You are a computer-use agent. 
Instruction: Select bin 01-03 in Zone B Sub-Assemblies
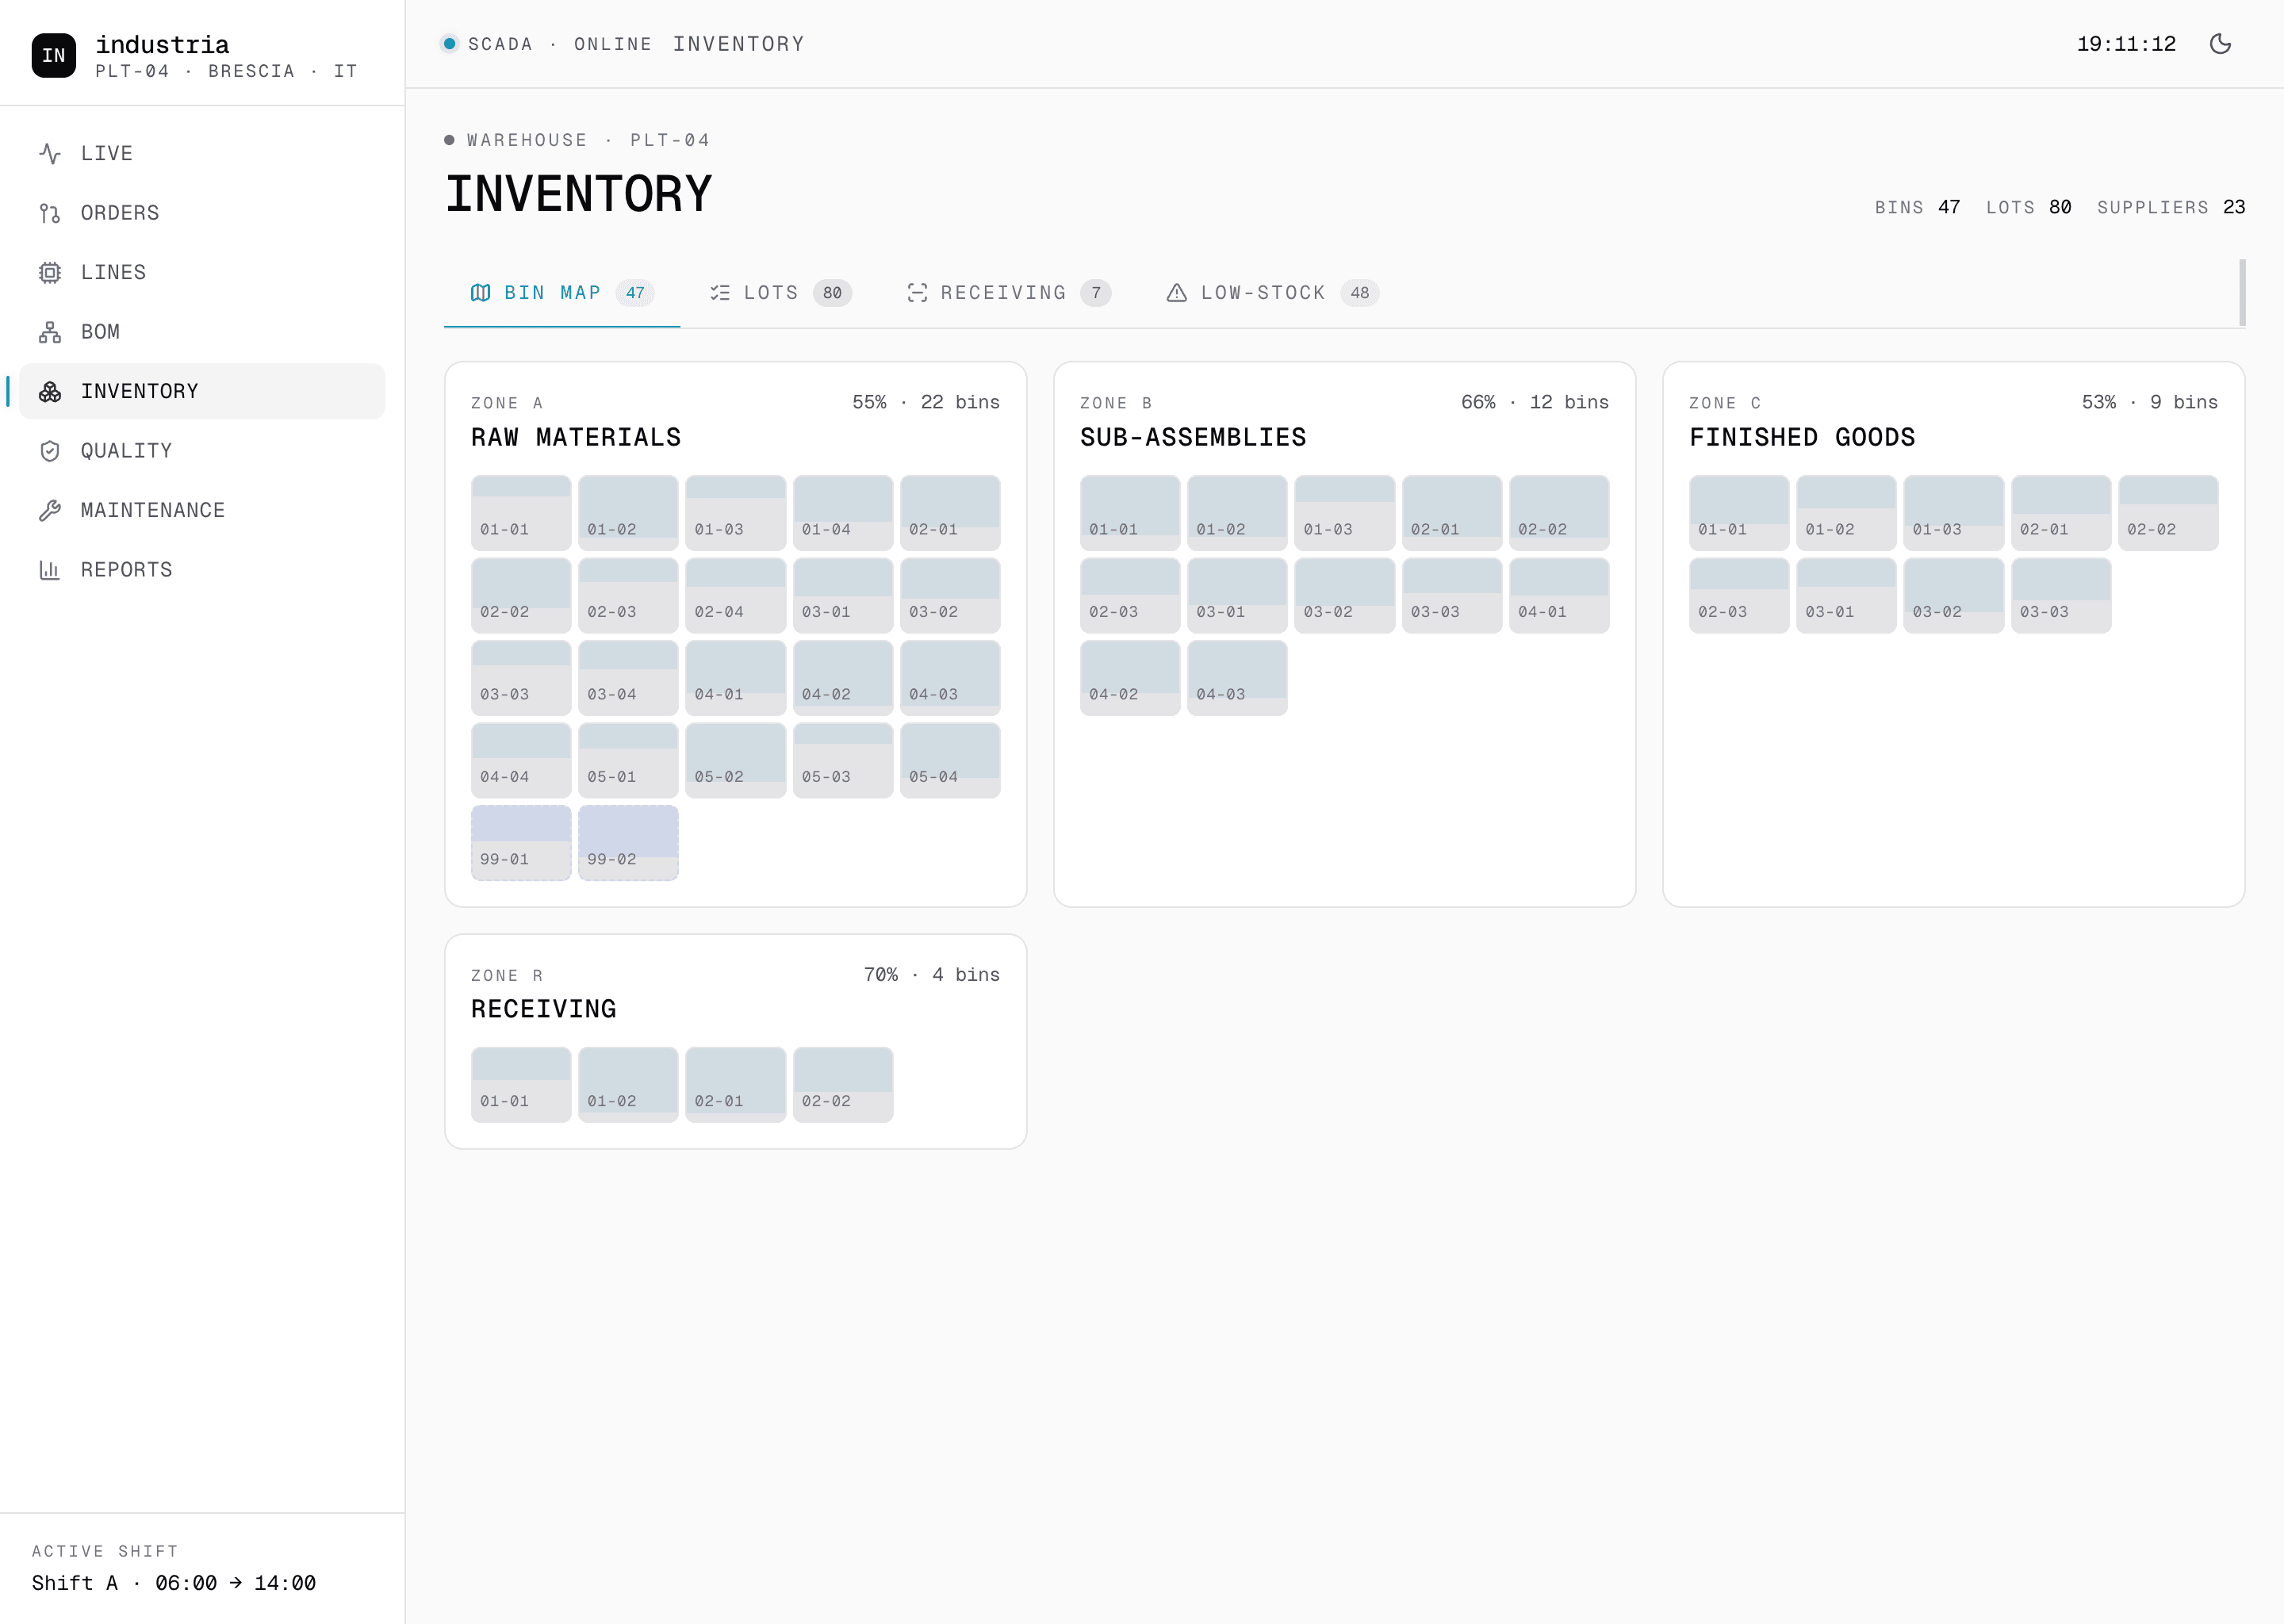pyautogui.click(x=1344, y=513)
